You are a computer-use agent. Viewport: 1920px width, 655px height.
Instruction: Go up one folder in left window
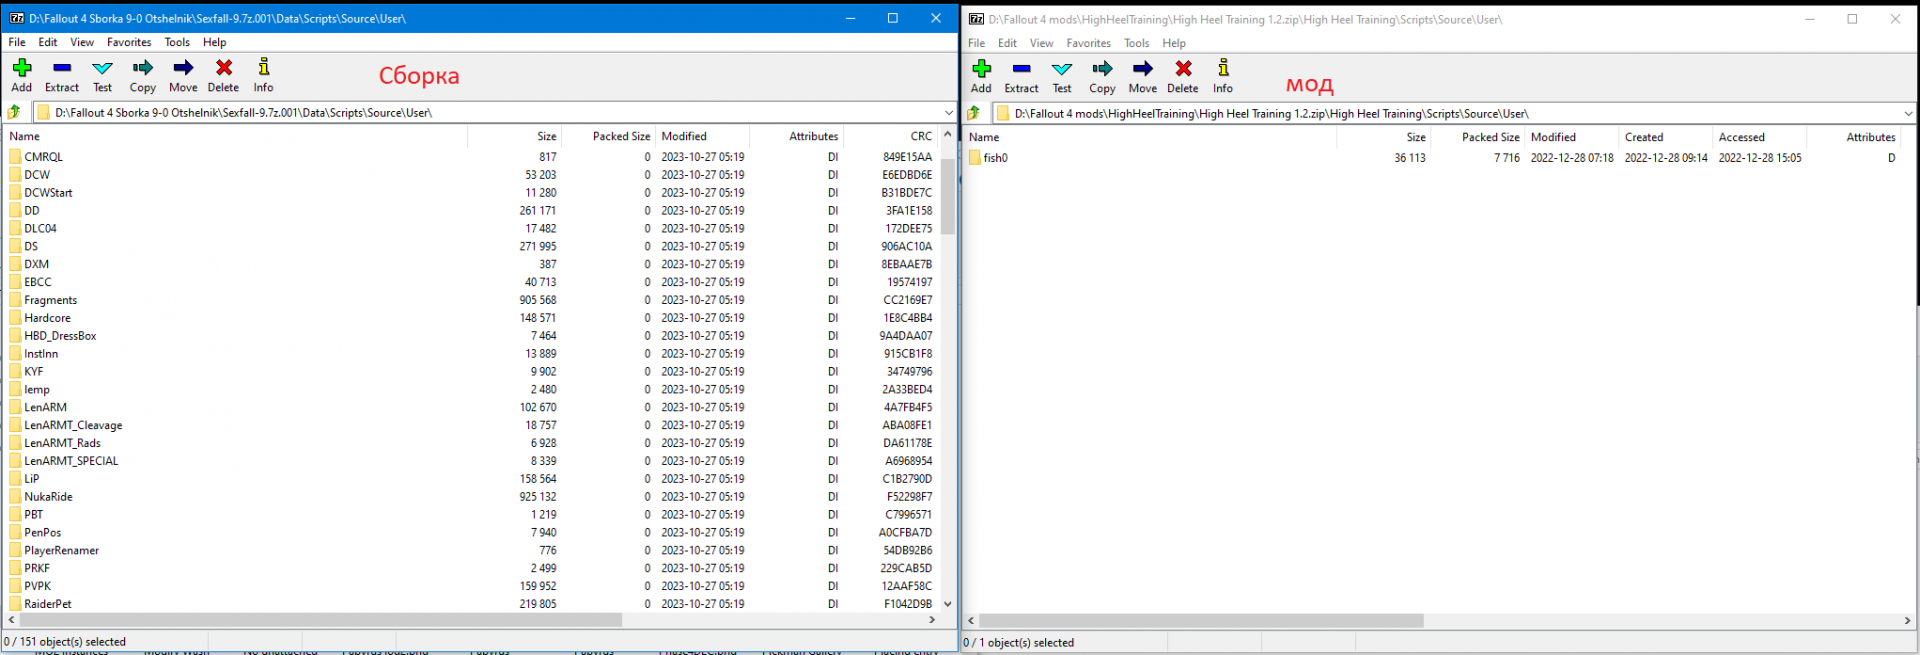pyautogui.click(x=15, y=112)
